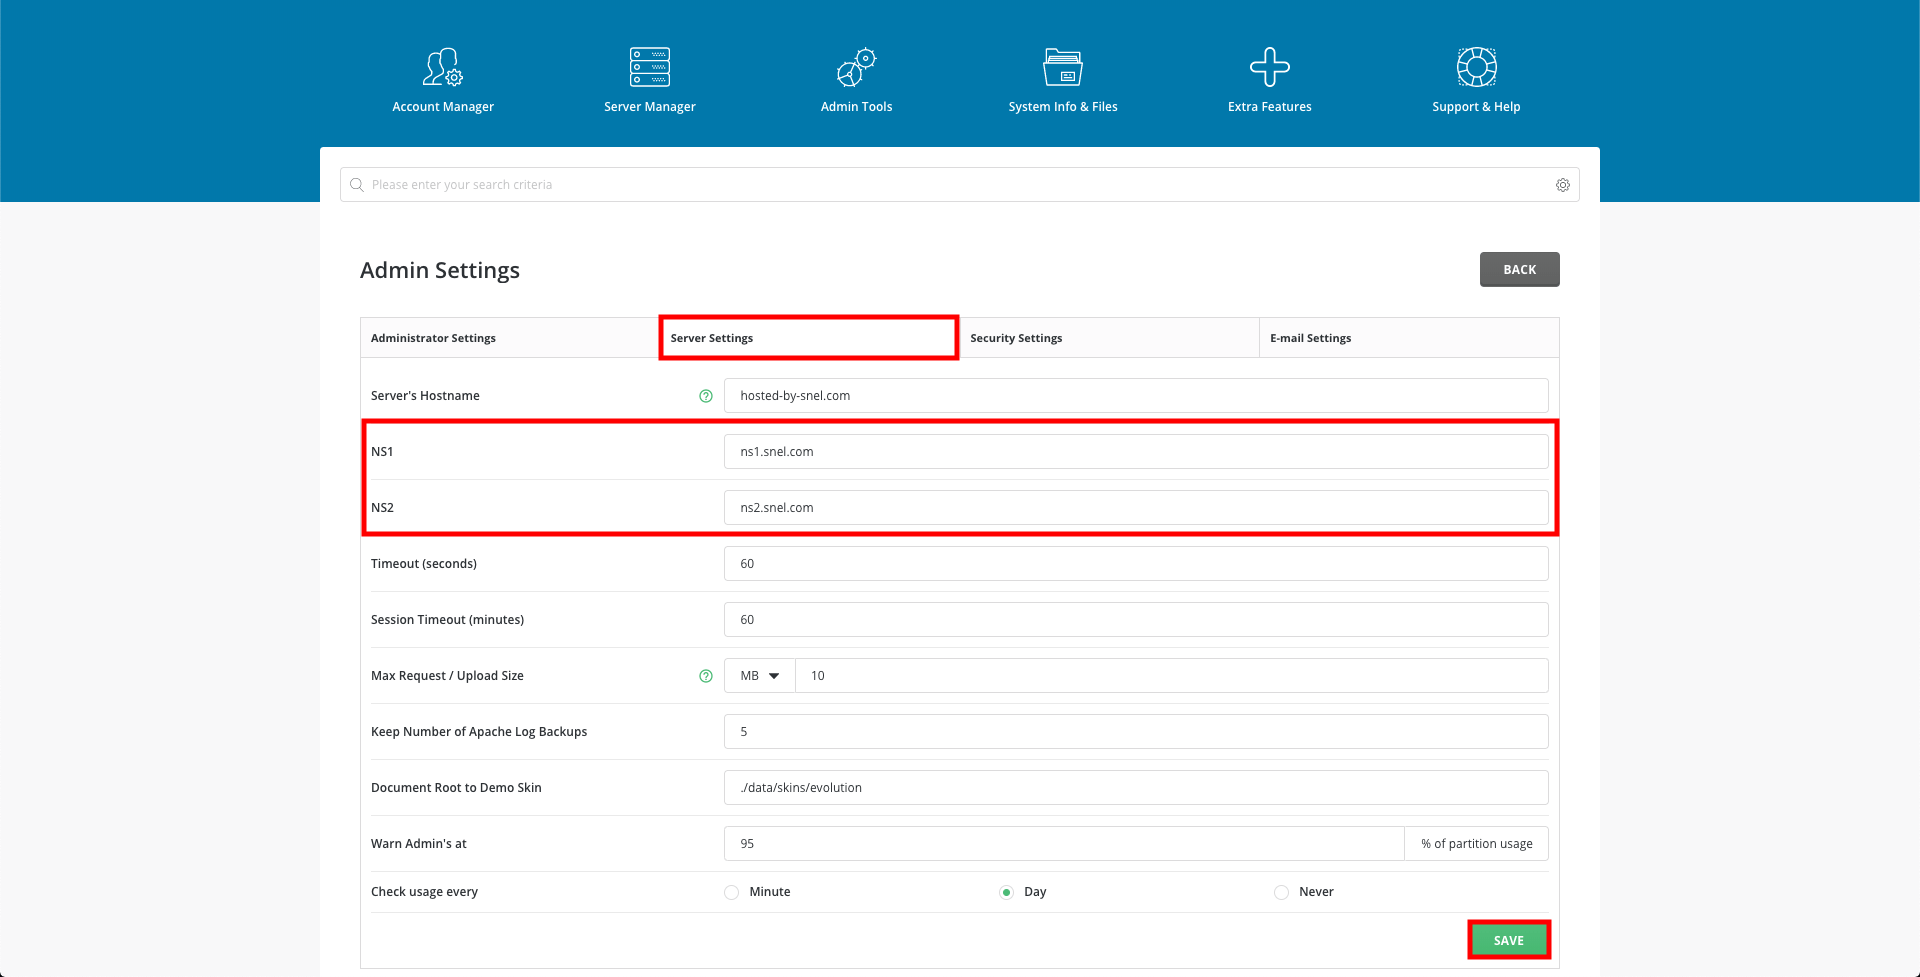
Task: Open the System Info & Files icon
Action: [1063, 67]
